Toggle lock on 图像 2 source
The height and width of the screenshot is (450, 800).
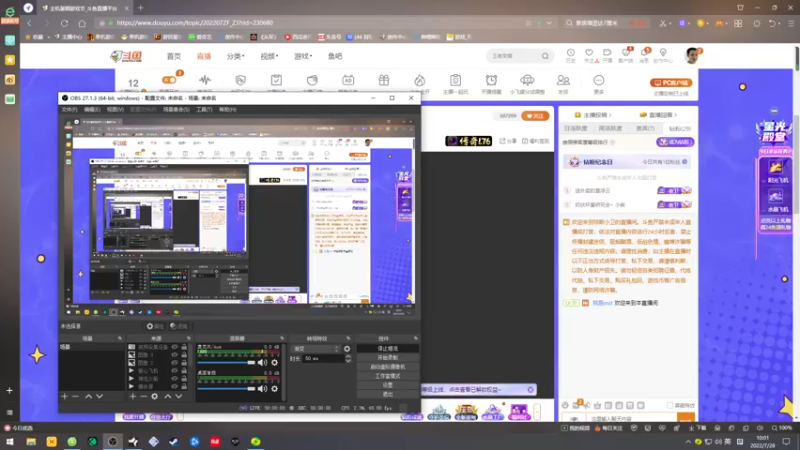pyautogui.click(x=184, y=363)
